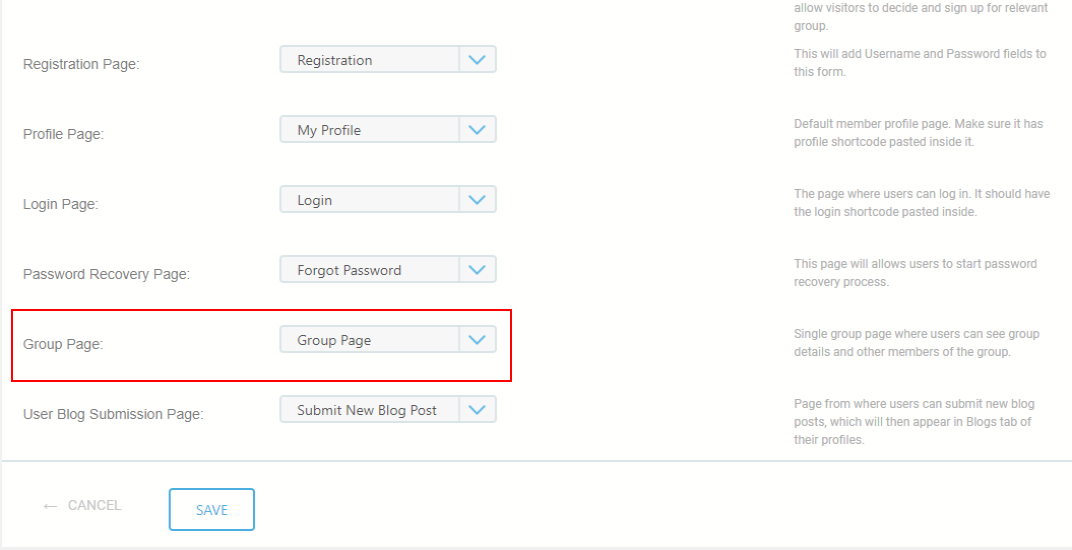Click the "Group Page:" field label
This screenshot has width=1072, height=550.
coord(63,344)
